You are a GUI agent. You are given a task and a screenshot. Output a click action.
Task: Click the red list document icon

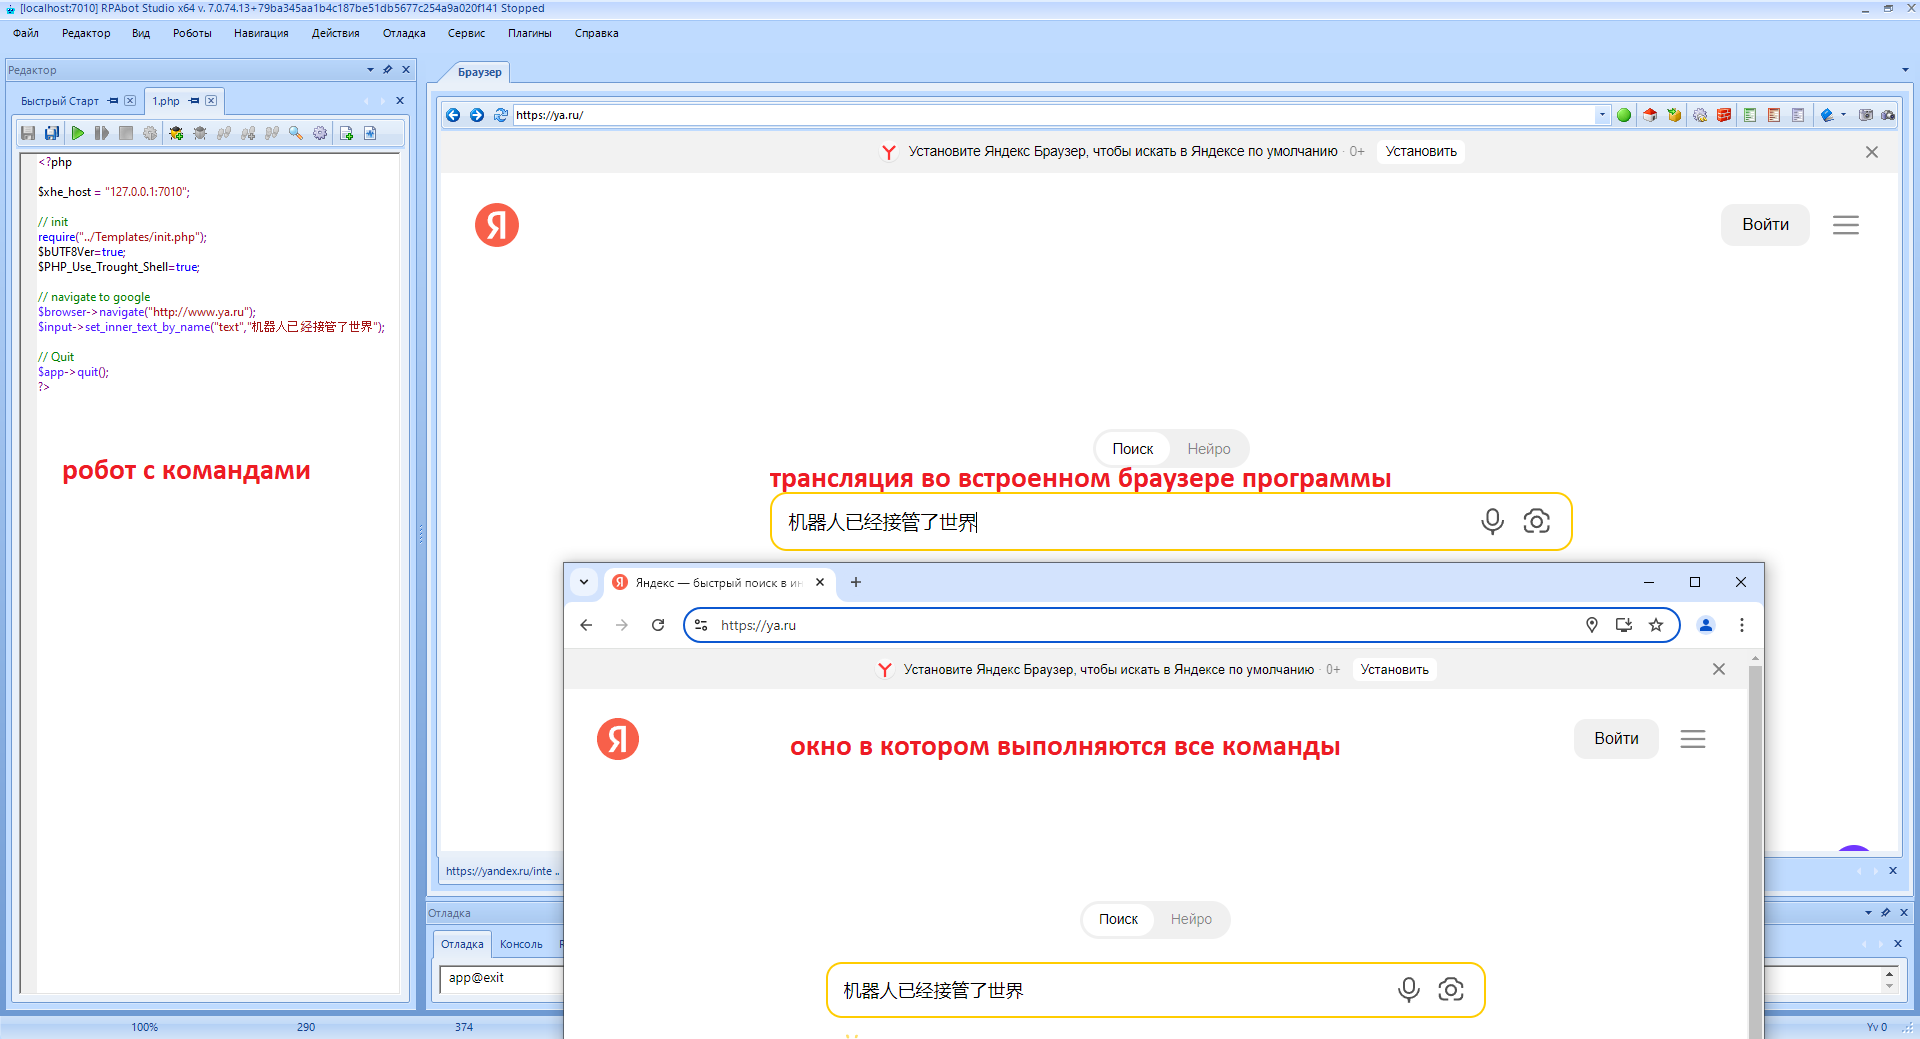pyautogui.click(x=1774, y=115)
